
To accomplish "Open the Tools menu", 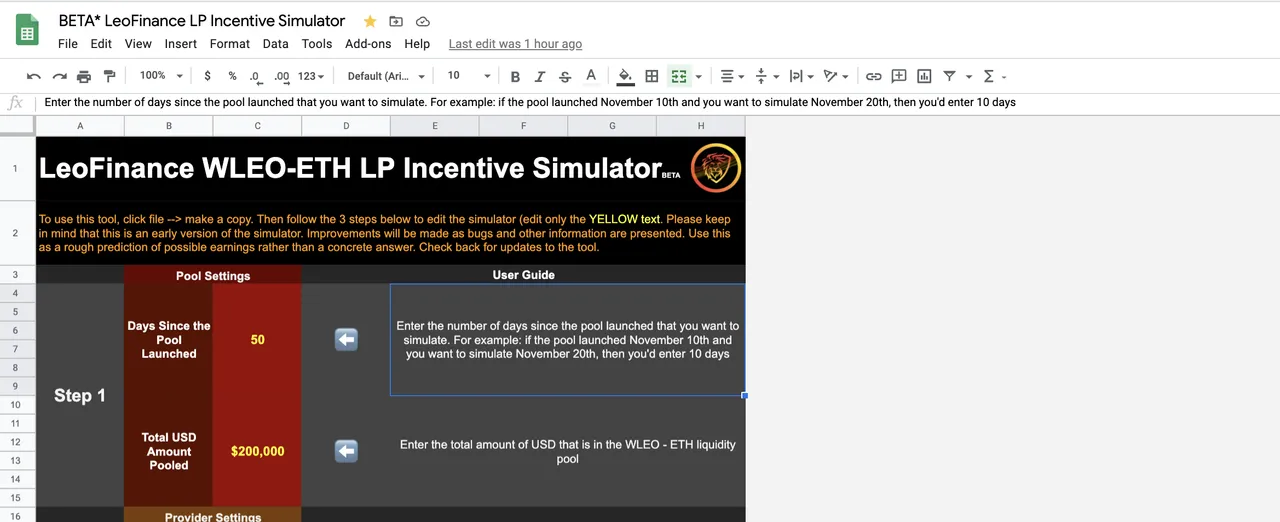I will (x=317, y=44).
